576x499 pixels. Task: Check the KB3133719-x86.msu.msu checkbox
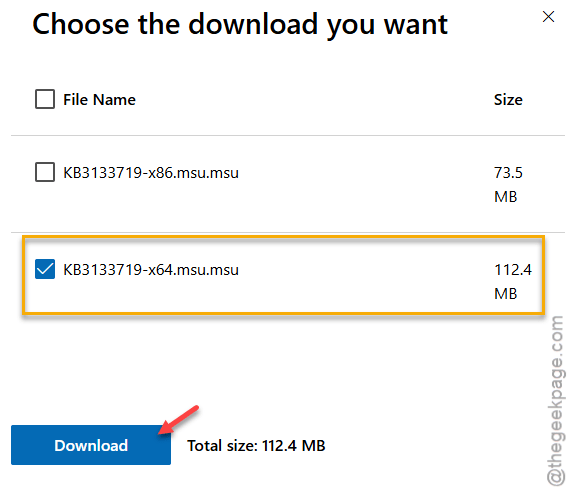coord(45,172)
